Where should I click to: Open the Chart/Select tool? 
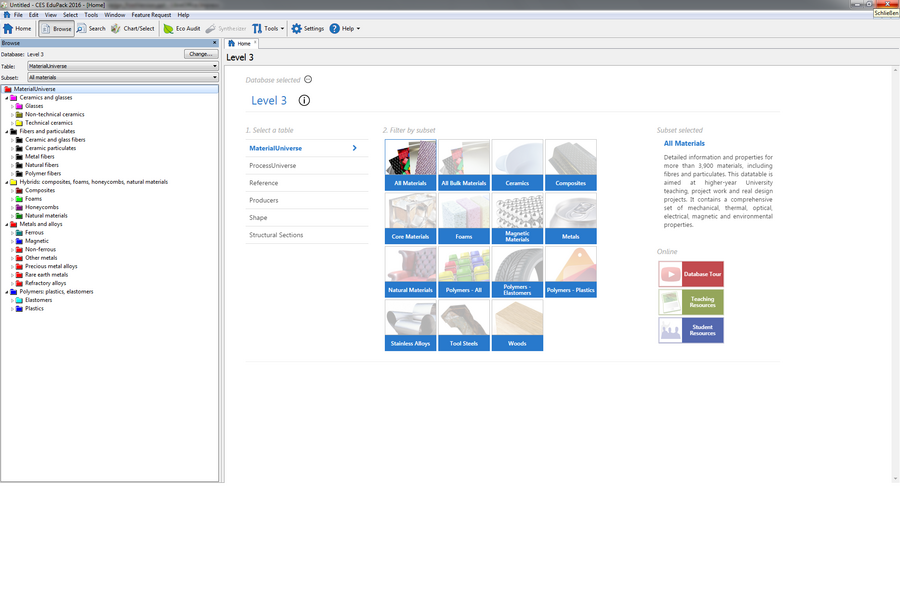[x=132, y=29]
